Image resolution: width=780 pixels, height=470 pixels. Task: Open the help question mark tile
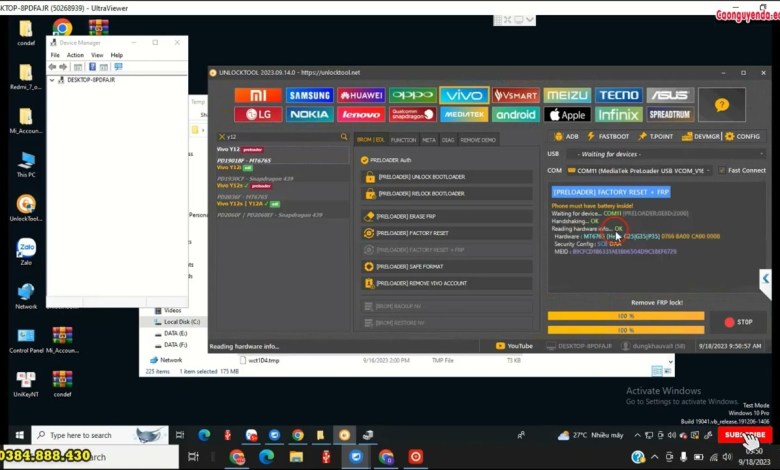pos(722,104)
